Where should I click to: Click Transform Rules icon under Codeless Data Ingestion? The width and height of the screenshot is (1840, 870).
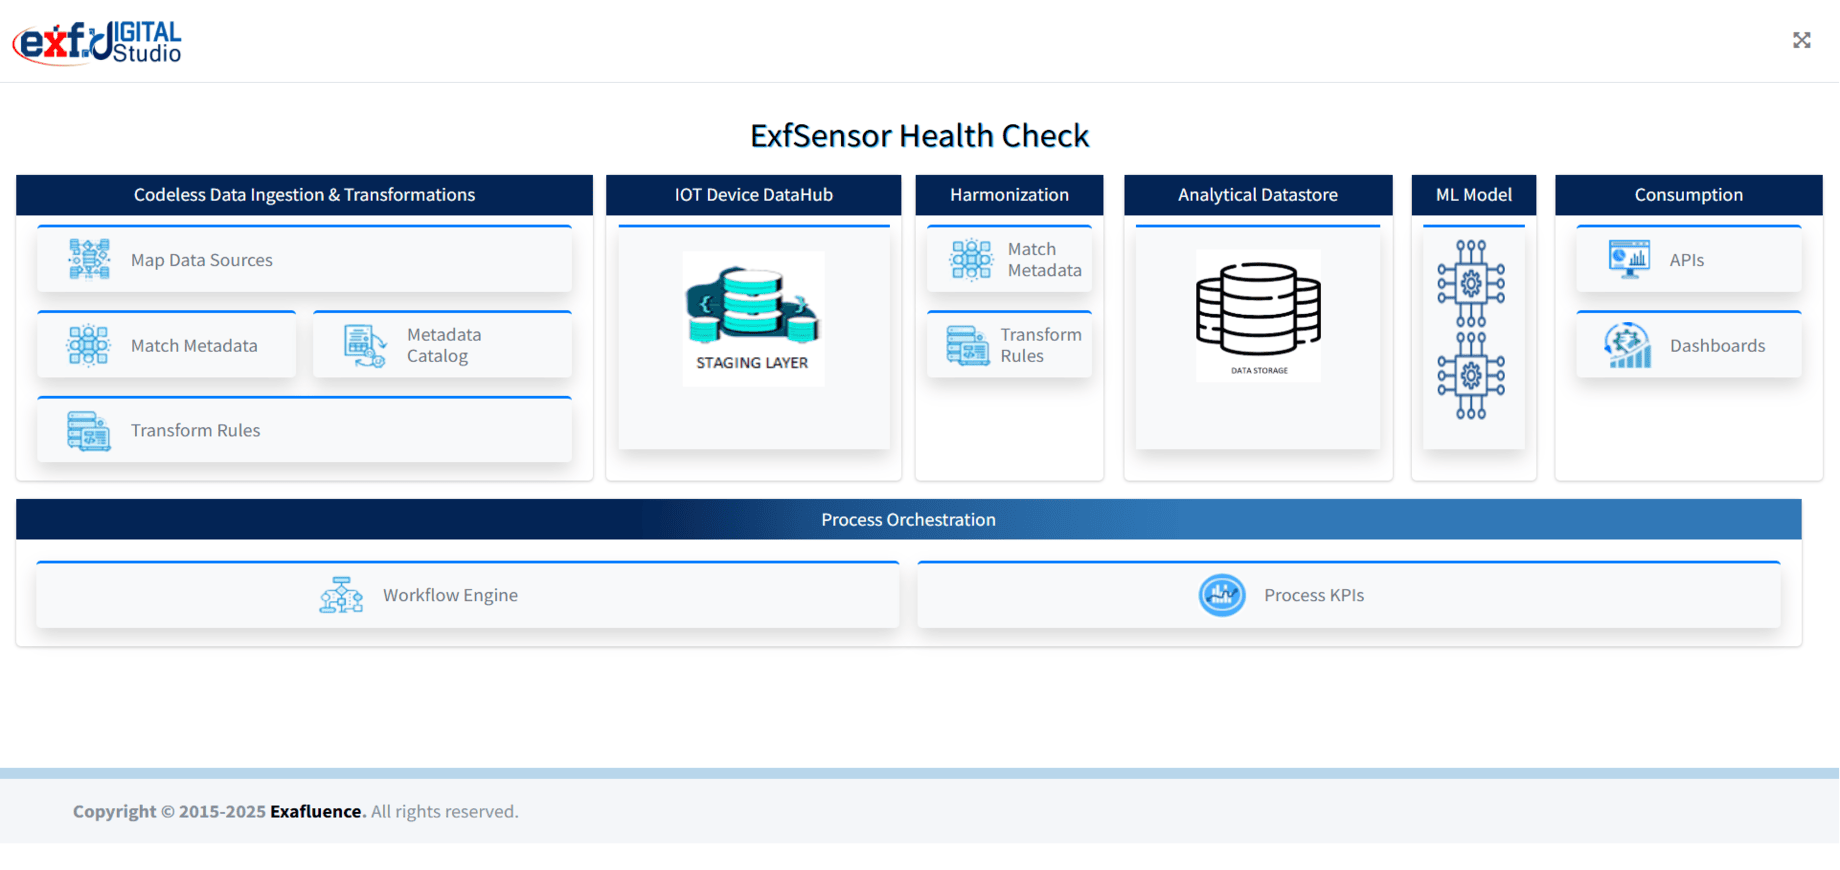click(89, 431)
